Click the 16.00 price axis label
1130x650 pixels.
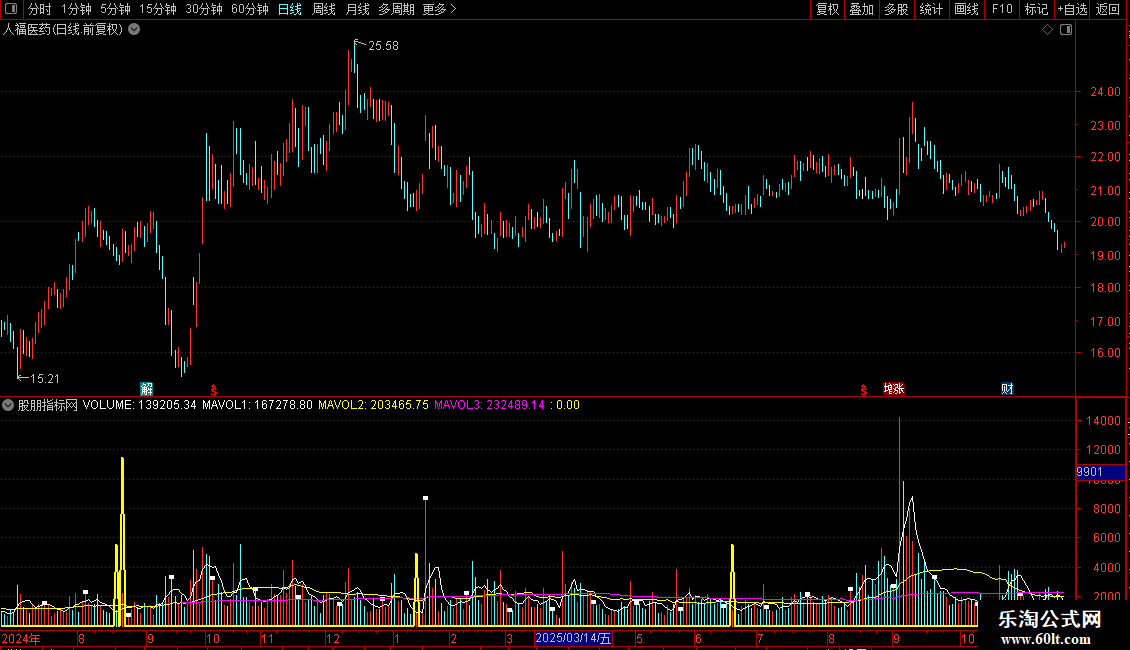pyautogui.click(x=1105, y=353)
